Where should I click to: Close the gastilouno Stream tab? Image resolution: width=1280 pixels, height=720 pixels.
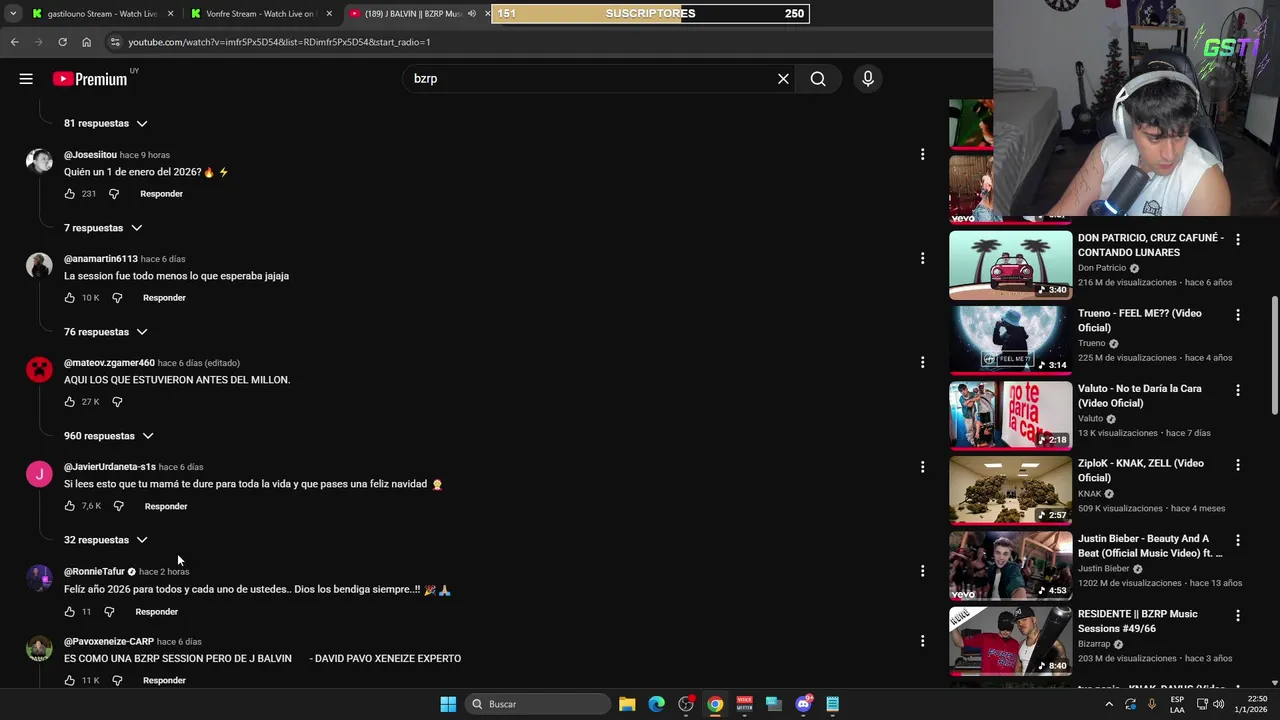pyautogui.click(x=171, y=14)
